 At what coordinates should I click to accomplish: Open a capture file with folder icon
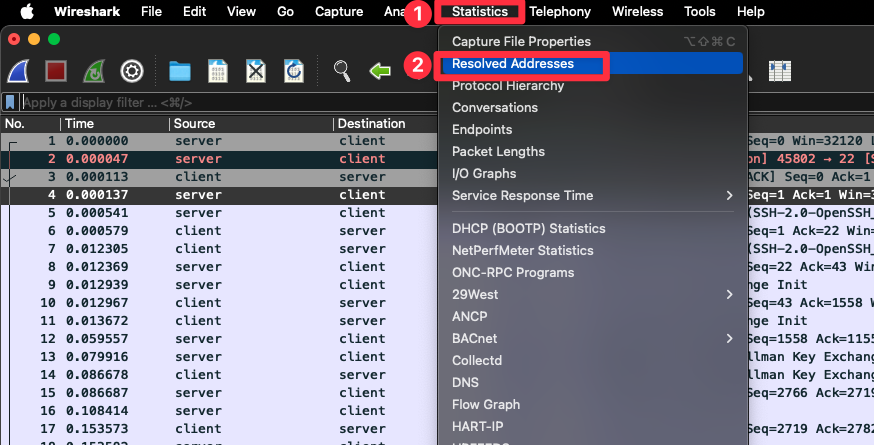(180, 71)
